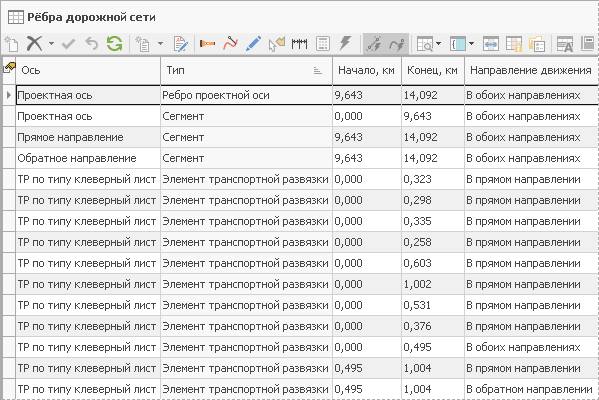Click the calculator icon in toolbar

click(323, 44)
